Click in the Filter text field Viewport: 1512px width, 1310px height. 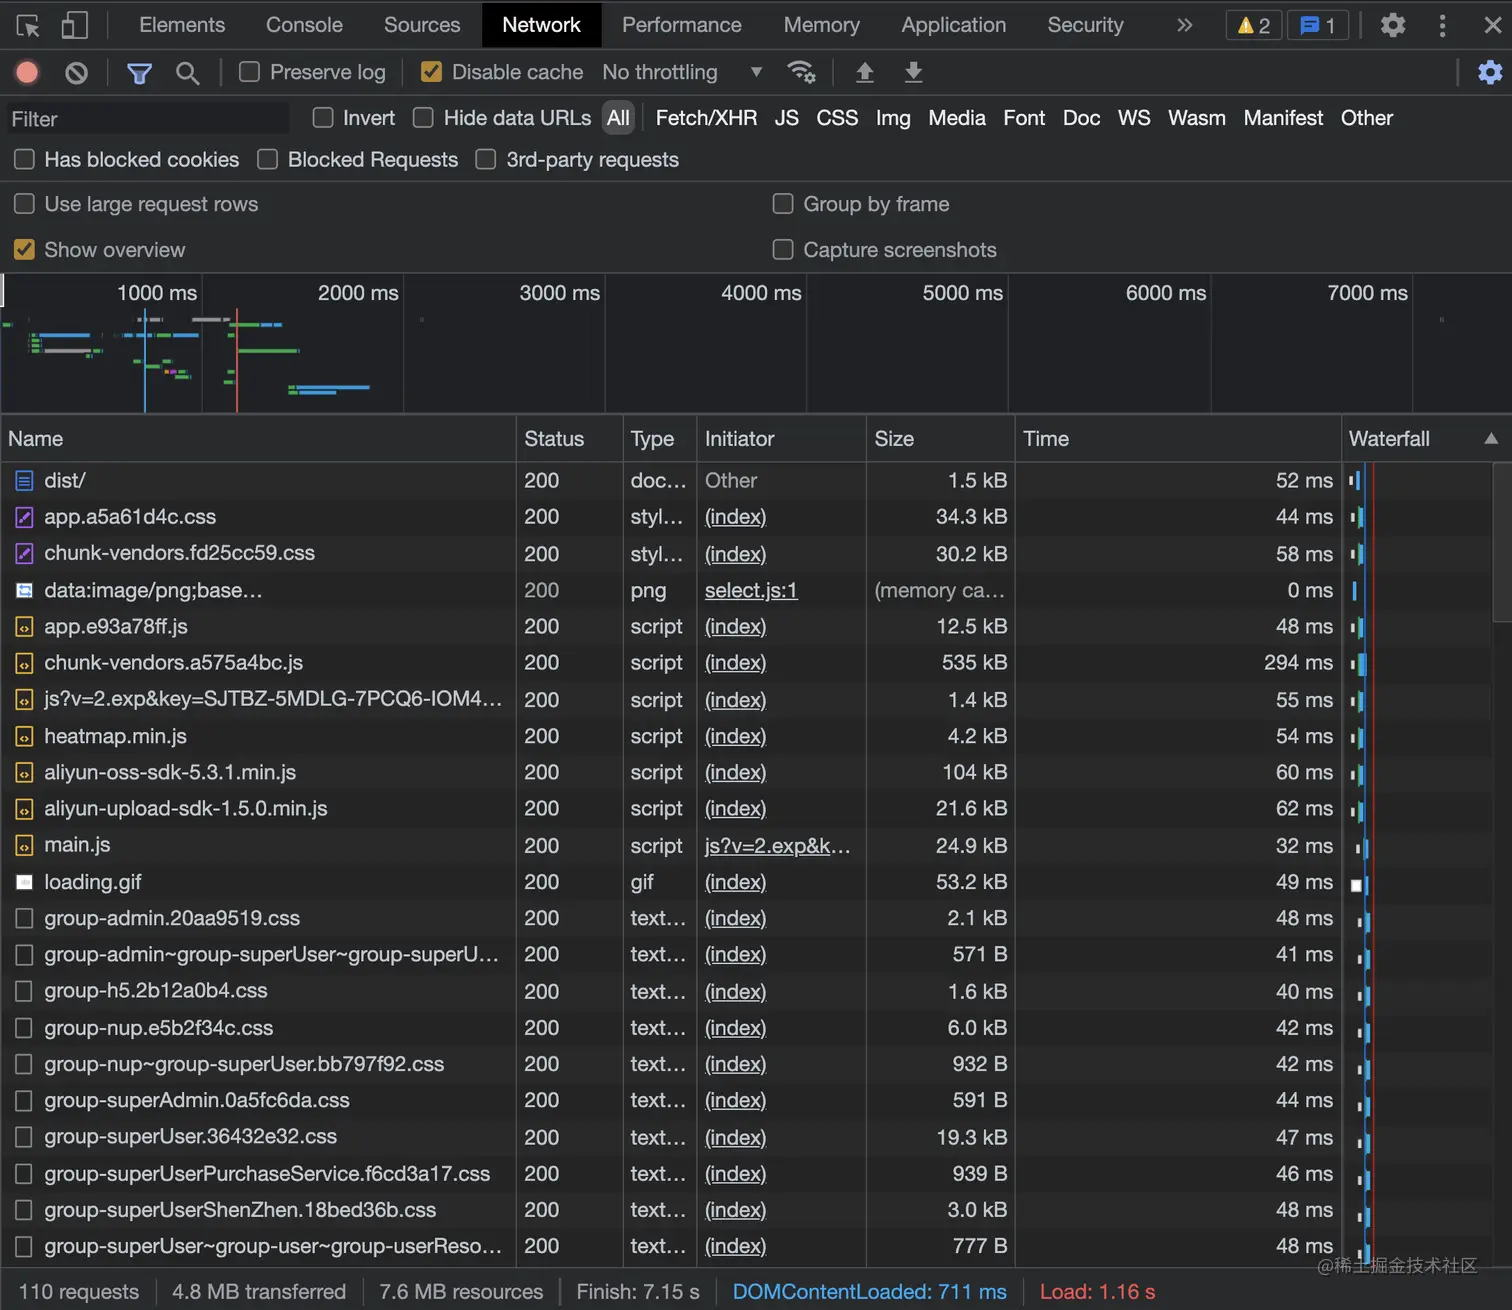coord(148,119)
